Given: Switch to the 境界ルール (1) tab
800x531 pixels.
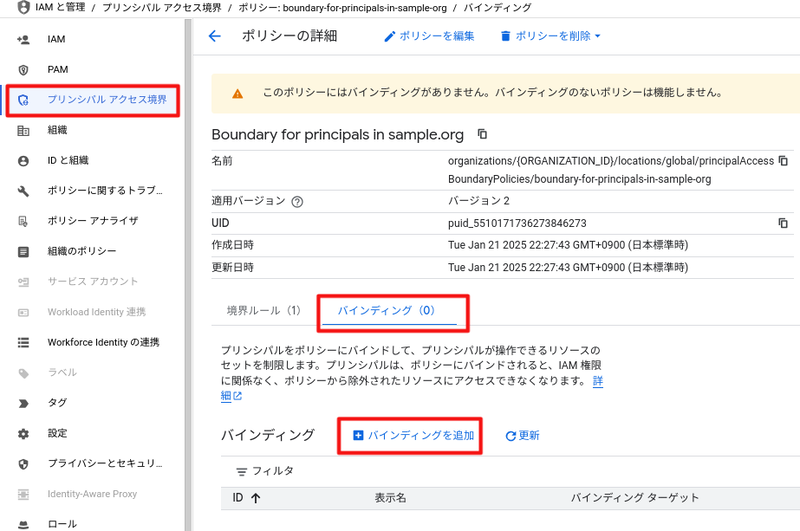Looking at the screenshot, I should [264, 311].
